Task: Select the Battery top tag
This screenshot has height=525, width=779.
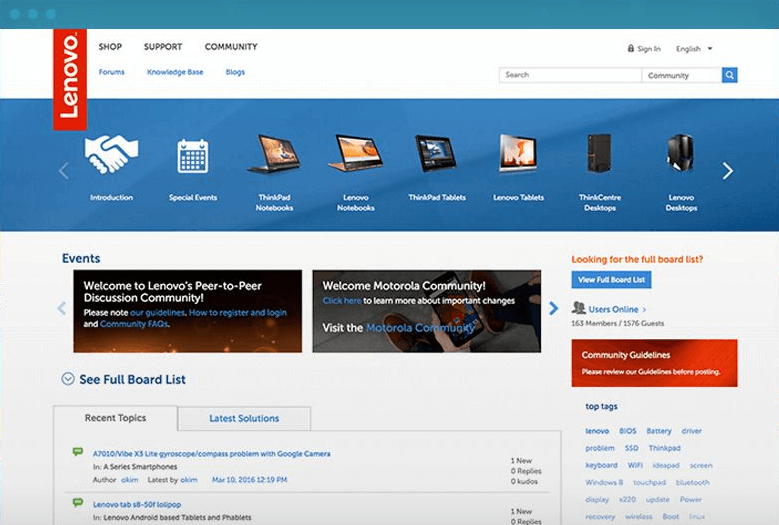Action: 659,431
